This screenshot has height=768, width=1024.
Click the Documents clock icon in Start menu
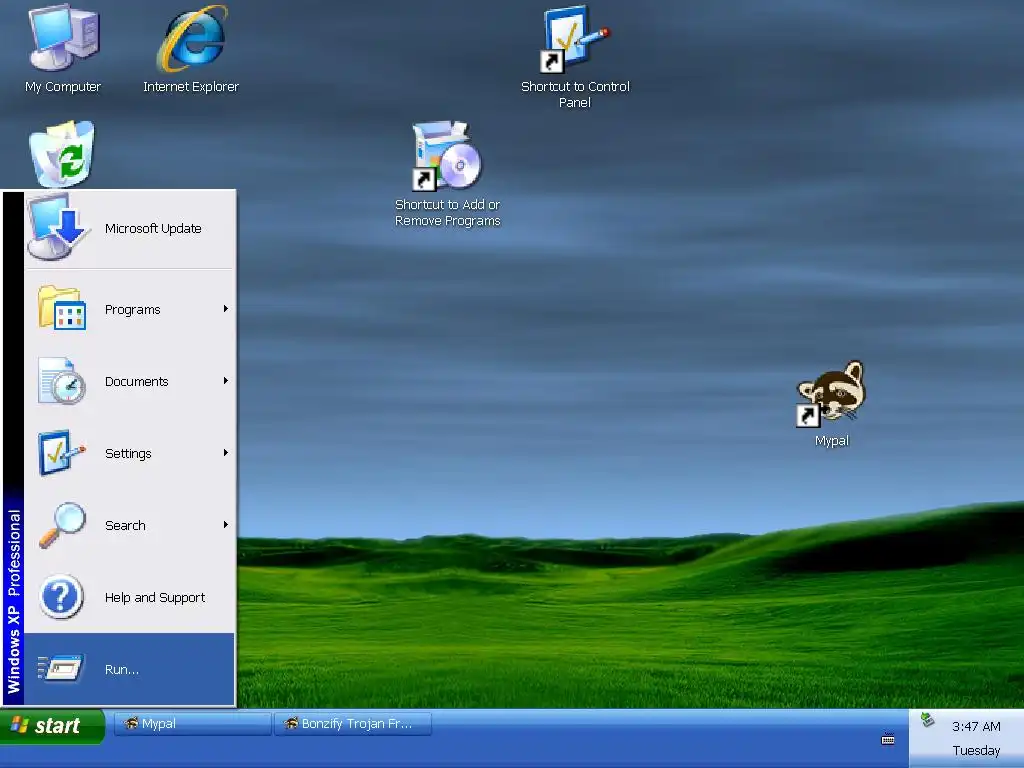coord(61,381)
